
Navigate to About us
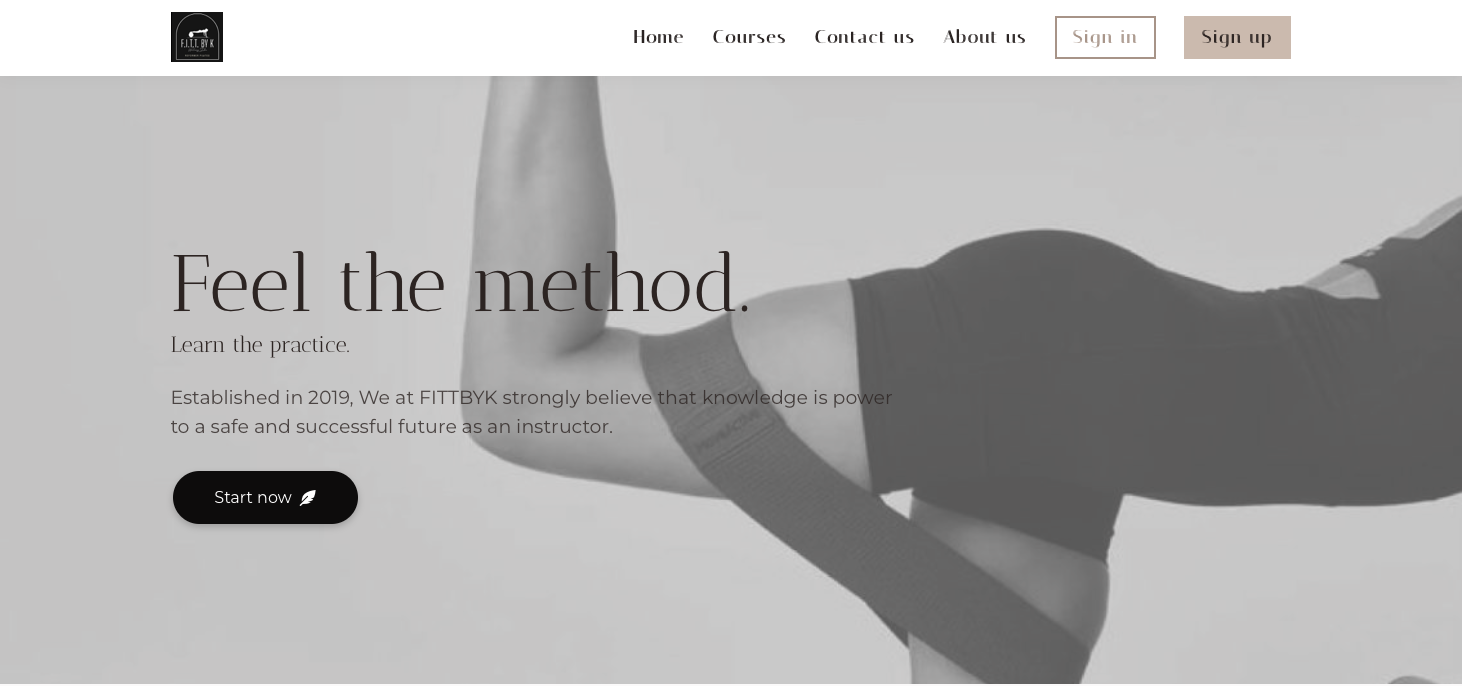pyautogui.click(x=984, y=37)
